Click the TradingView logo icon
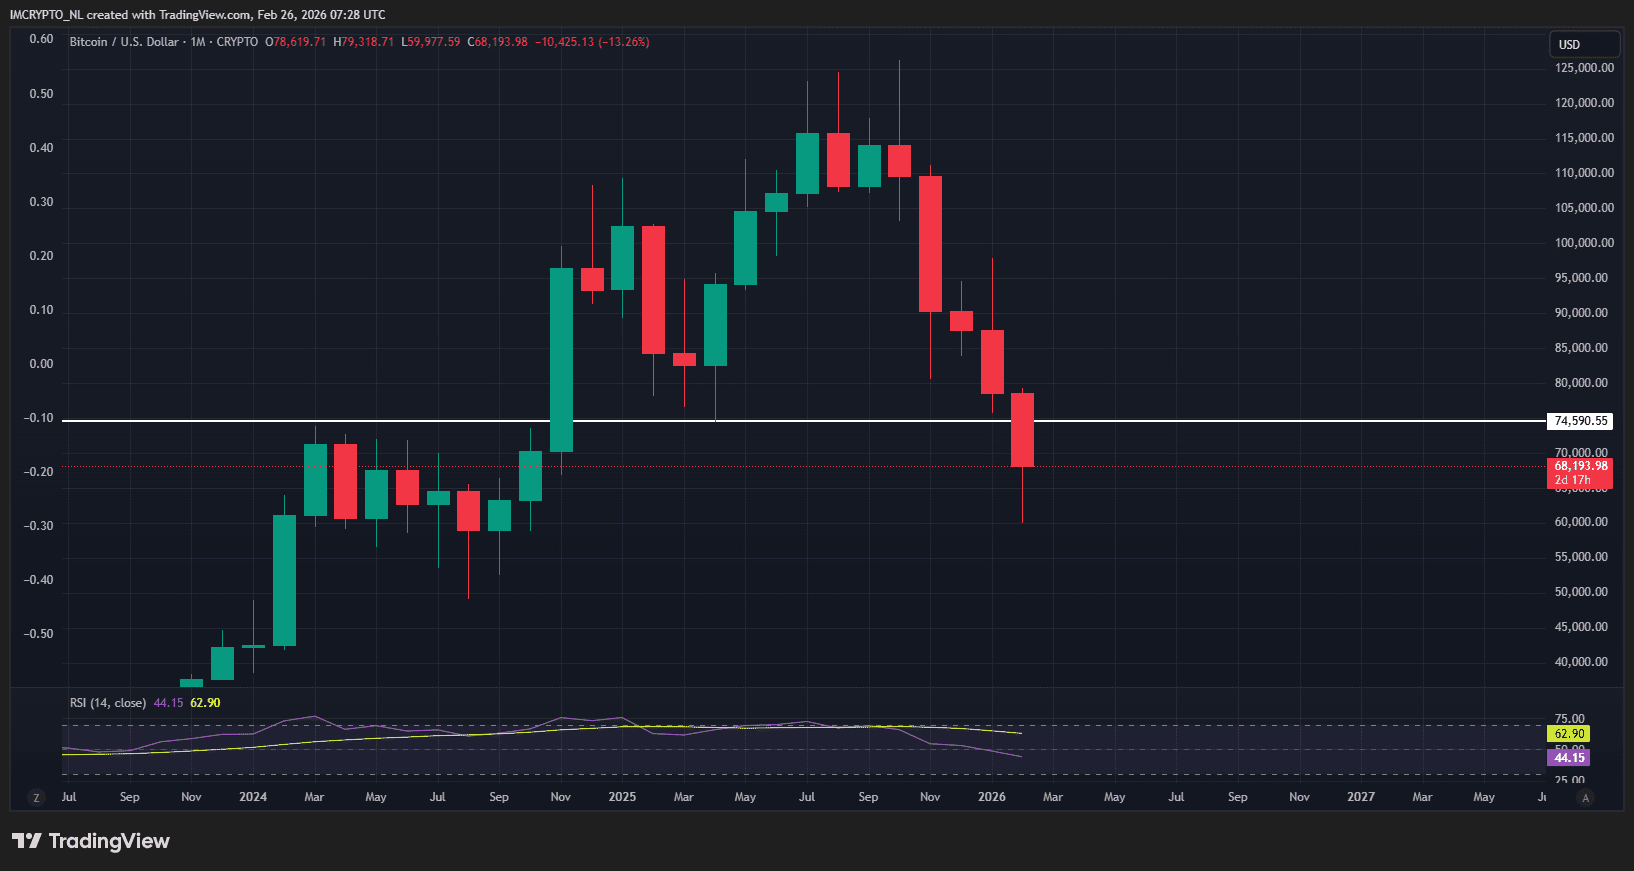Screen dimensions: 1634x871 (x=27, y=841)
